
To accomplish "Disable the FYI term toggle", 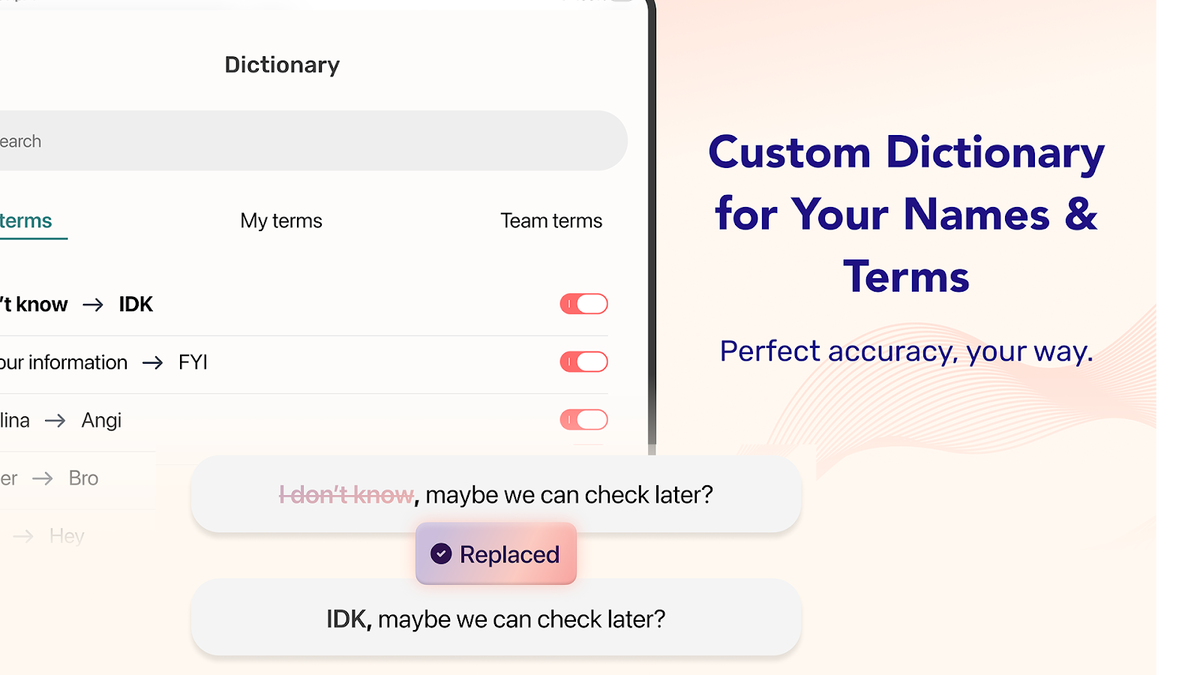I will click(583, 361).
